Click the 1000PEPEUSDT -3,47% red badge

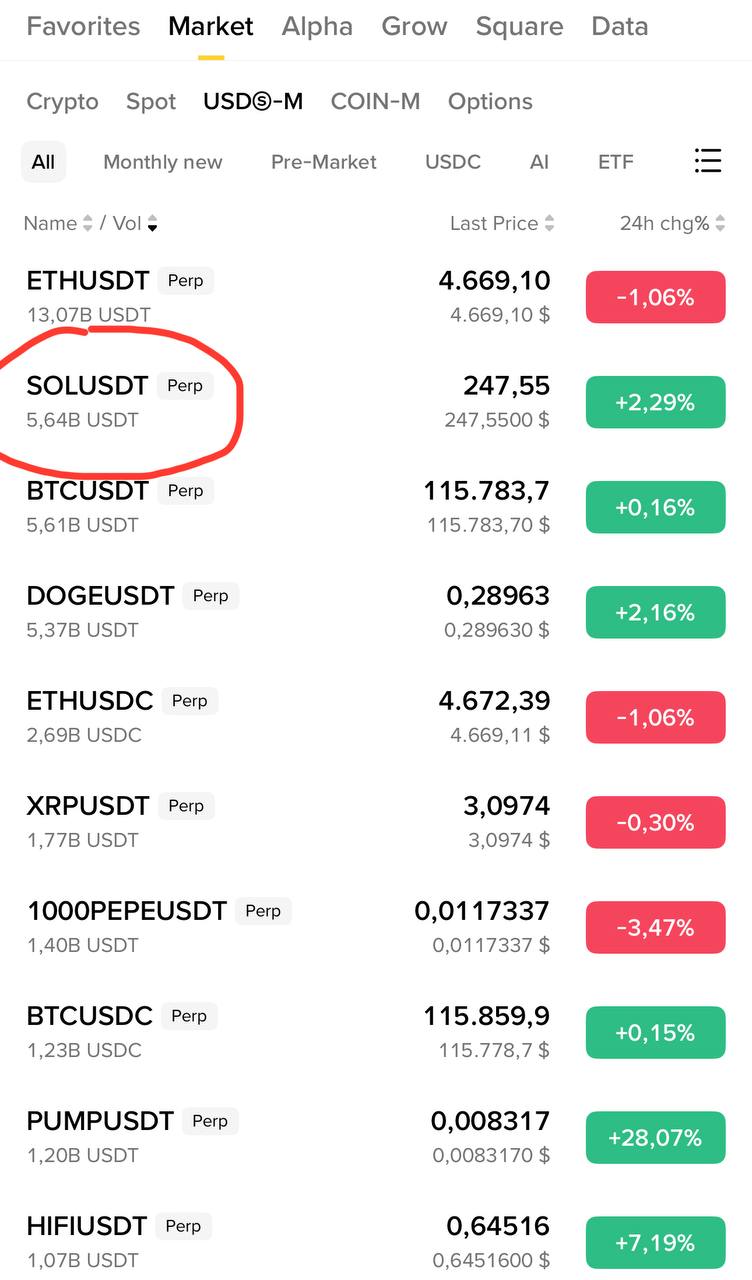click(655, 927)
